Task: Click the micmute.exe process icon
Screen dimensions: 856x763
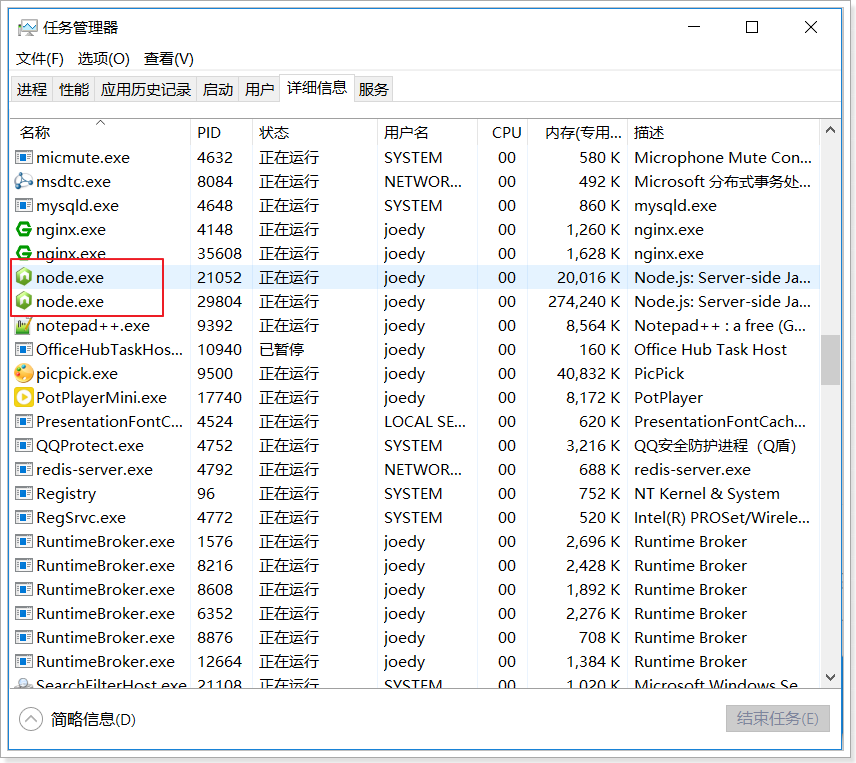Action: pos(23,158)
